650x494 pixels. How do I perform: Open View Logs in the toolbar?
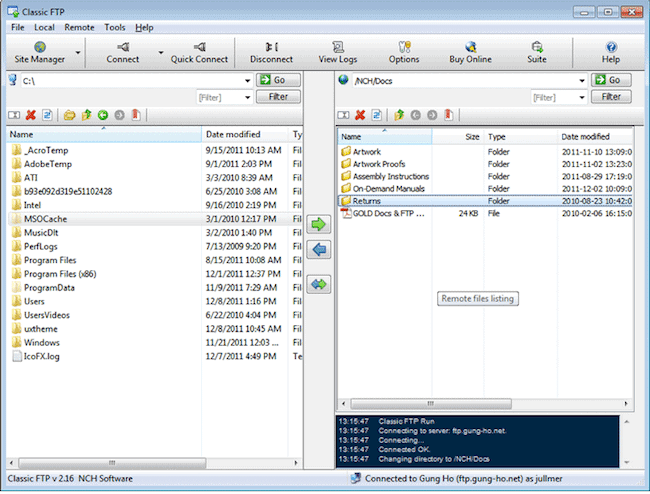pos(338,53)
